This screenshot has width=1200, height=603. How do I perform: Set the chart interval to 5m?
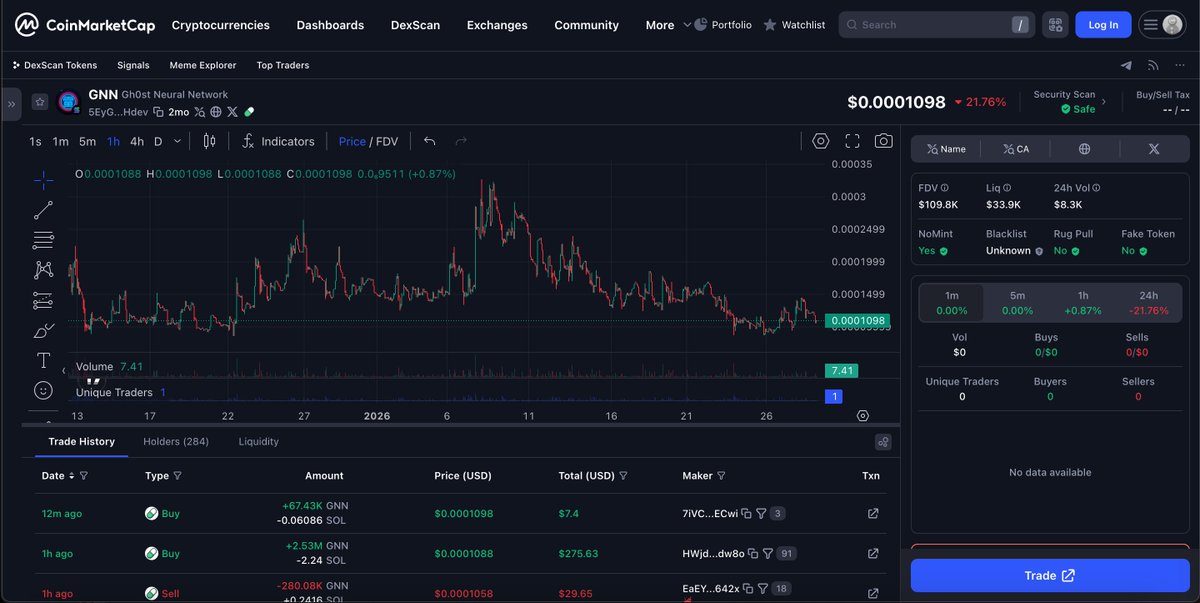87,141
